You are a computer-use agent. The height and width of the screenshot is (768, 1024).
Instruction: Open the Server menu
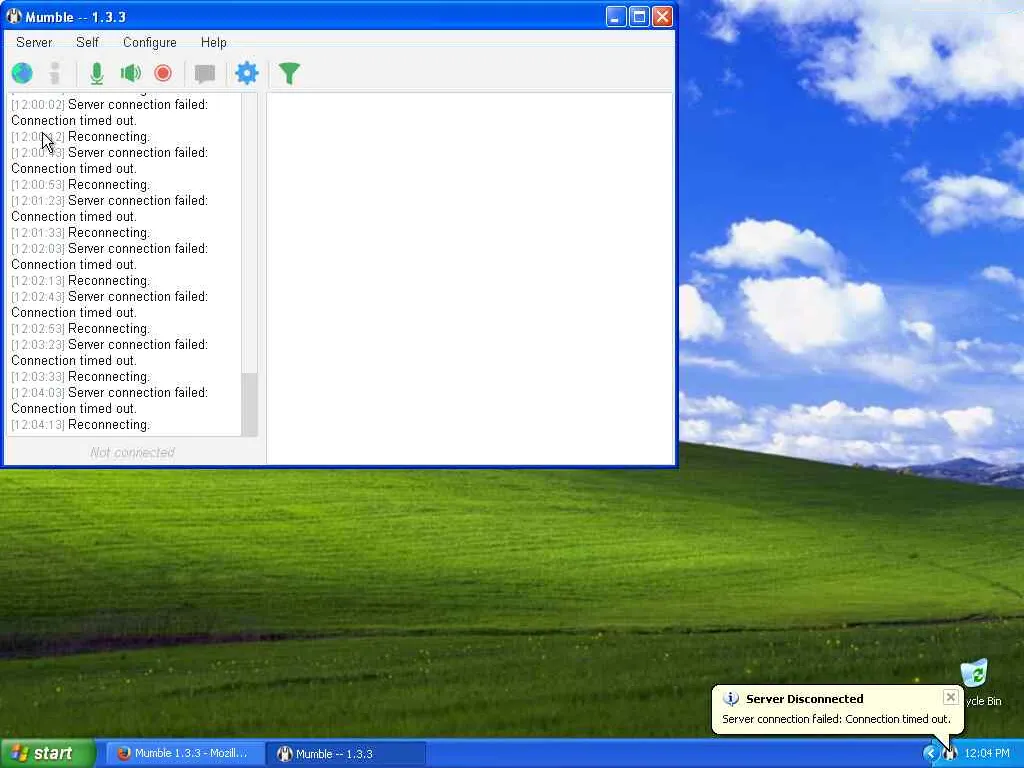[x=34, y=42]
